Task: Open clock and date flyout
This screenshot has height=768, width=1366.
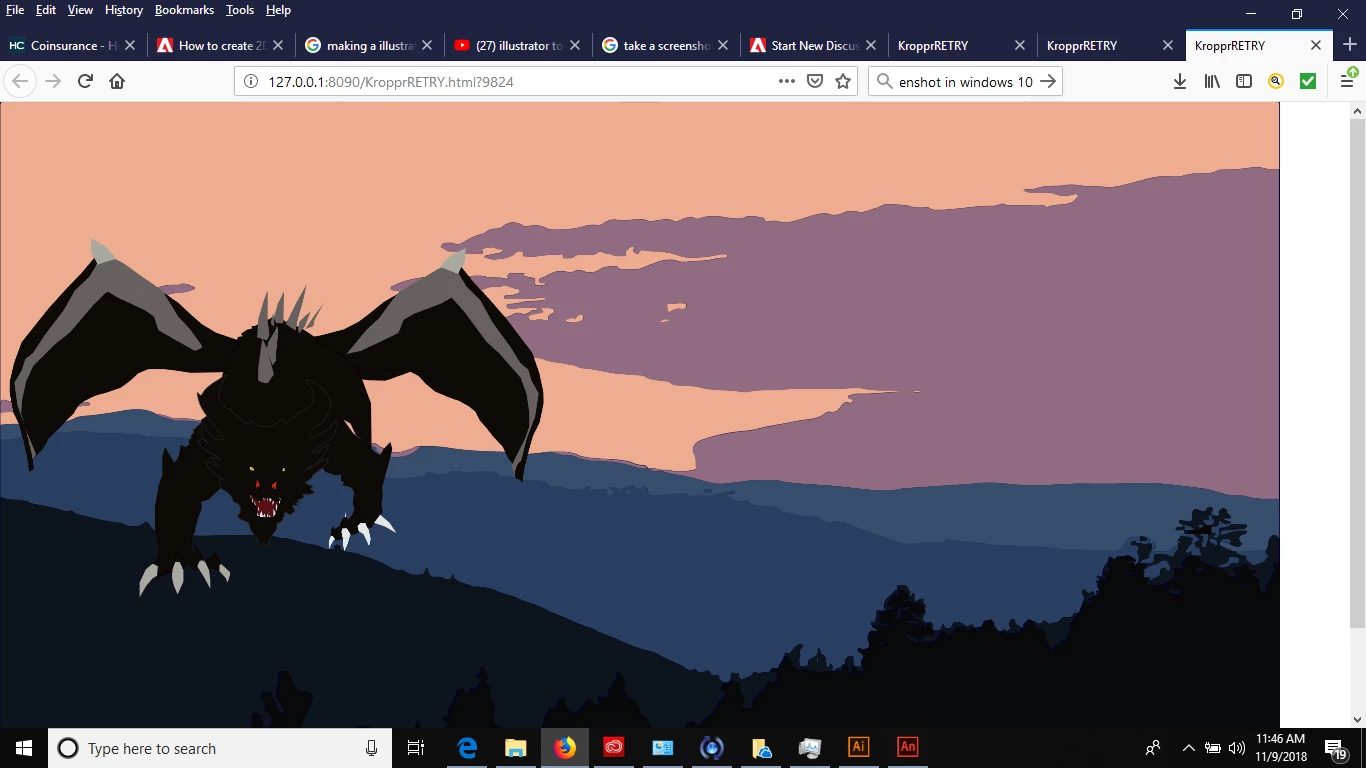Action: (1281, 748)
